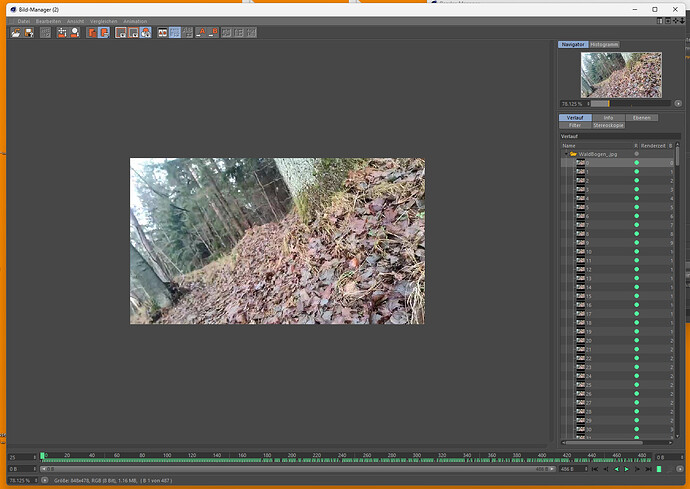Viewport: 690px width, 489px height.
Task: Click the first grayed icon after B
Action: coord(226,33)
